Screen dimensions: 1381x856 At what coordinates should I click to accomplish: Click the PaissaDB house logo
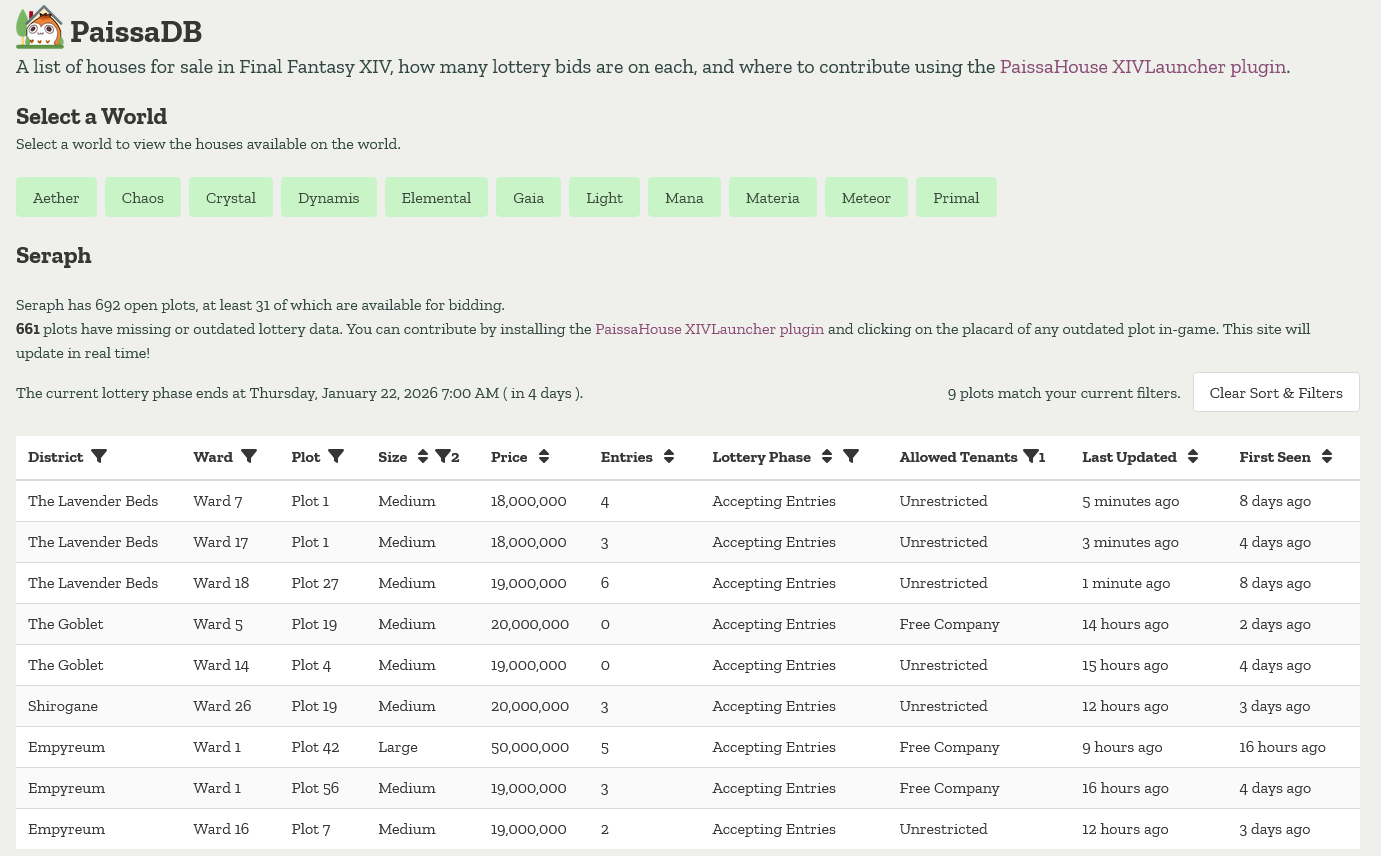(40, 27)
